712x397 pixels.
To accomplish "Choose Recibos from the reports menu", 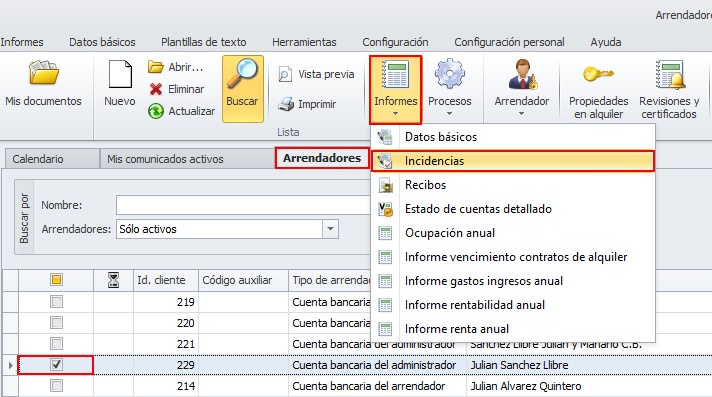I will 513,185.
